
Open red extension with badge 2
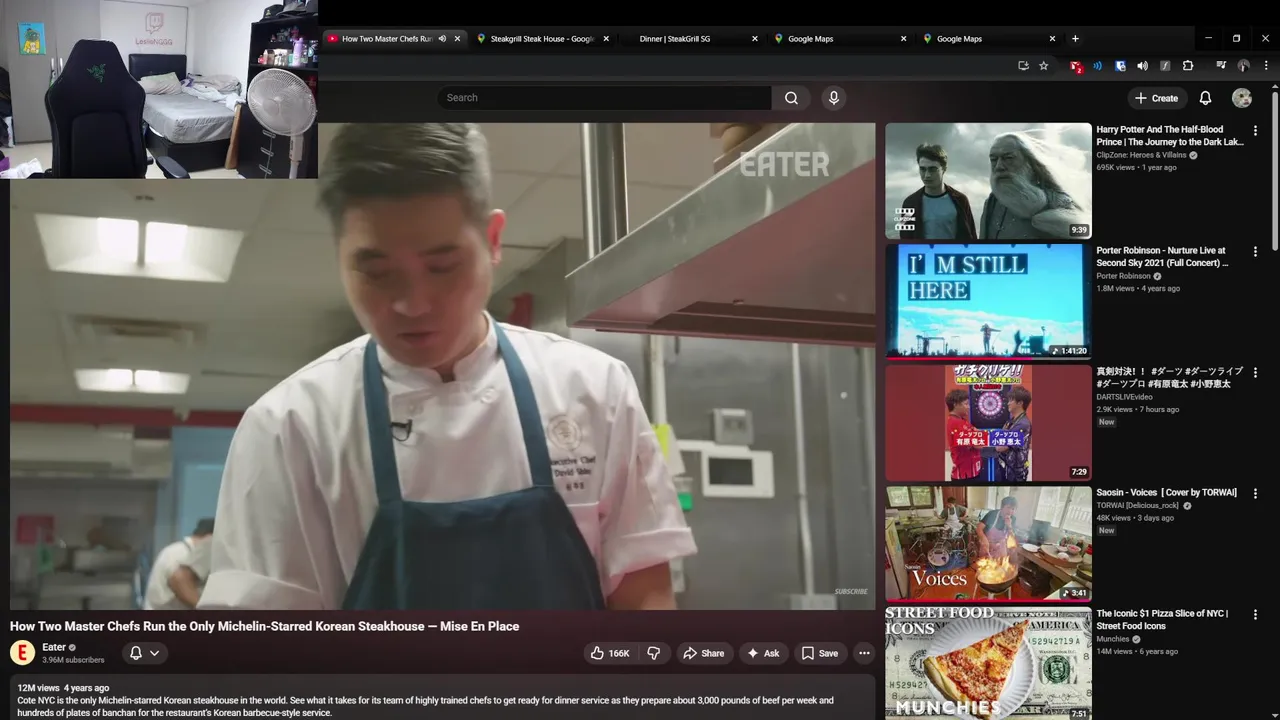[1076, 66]
